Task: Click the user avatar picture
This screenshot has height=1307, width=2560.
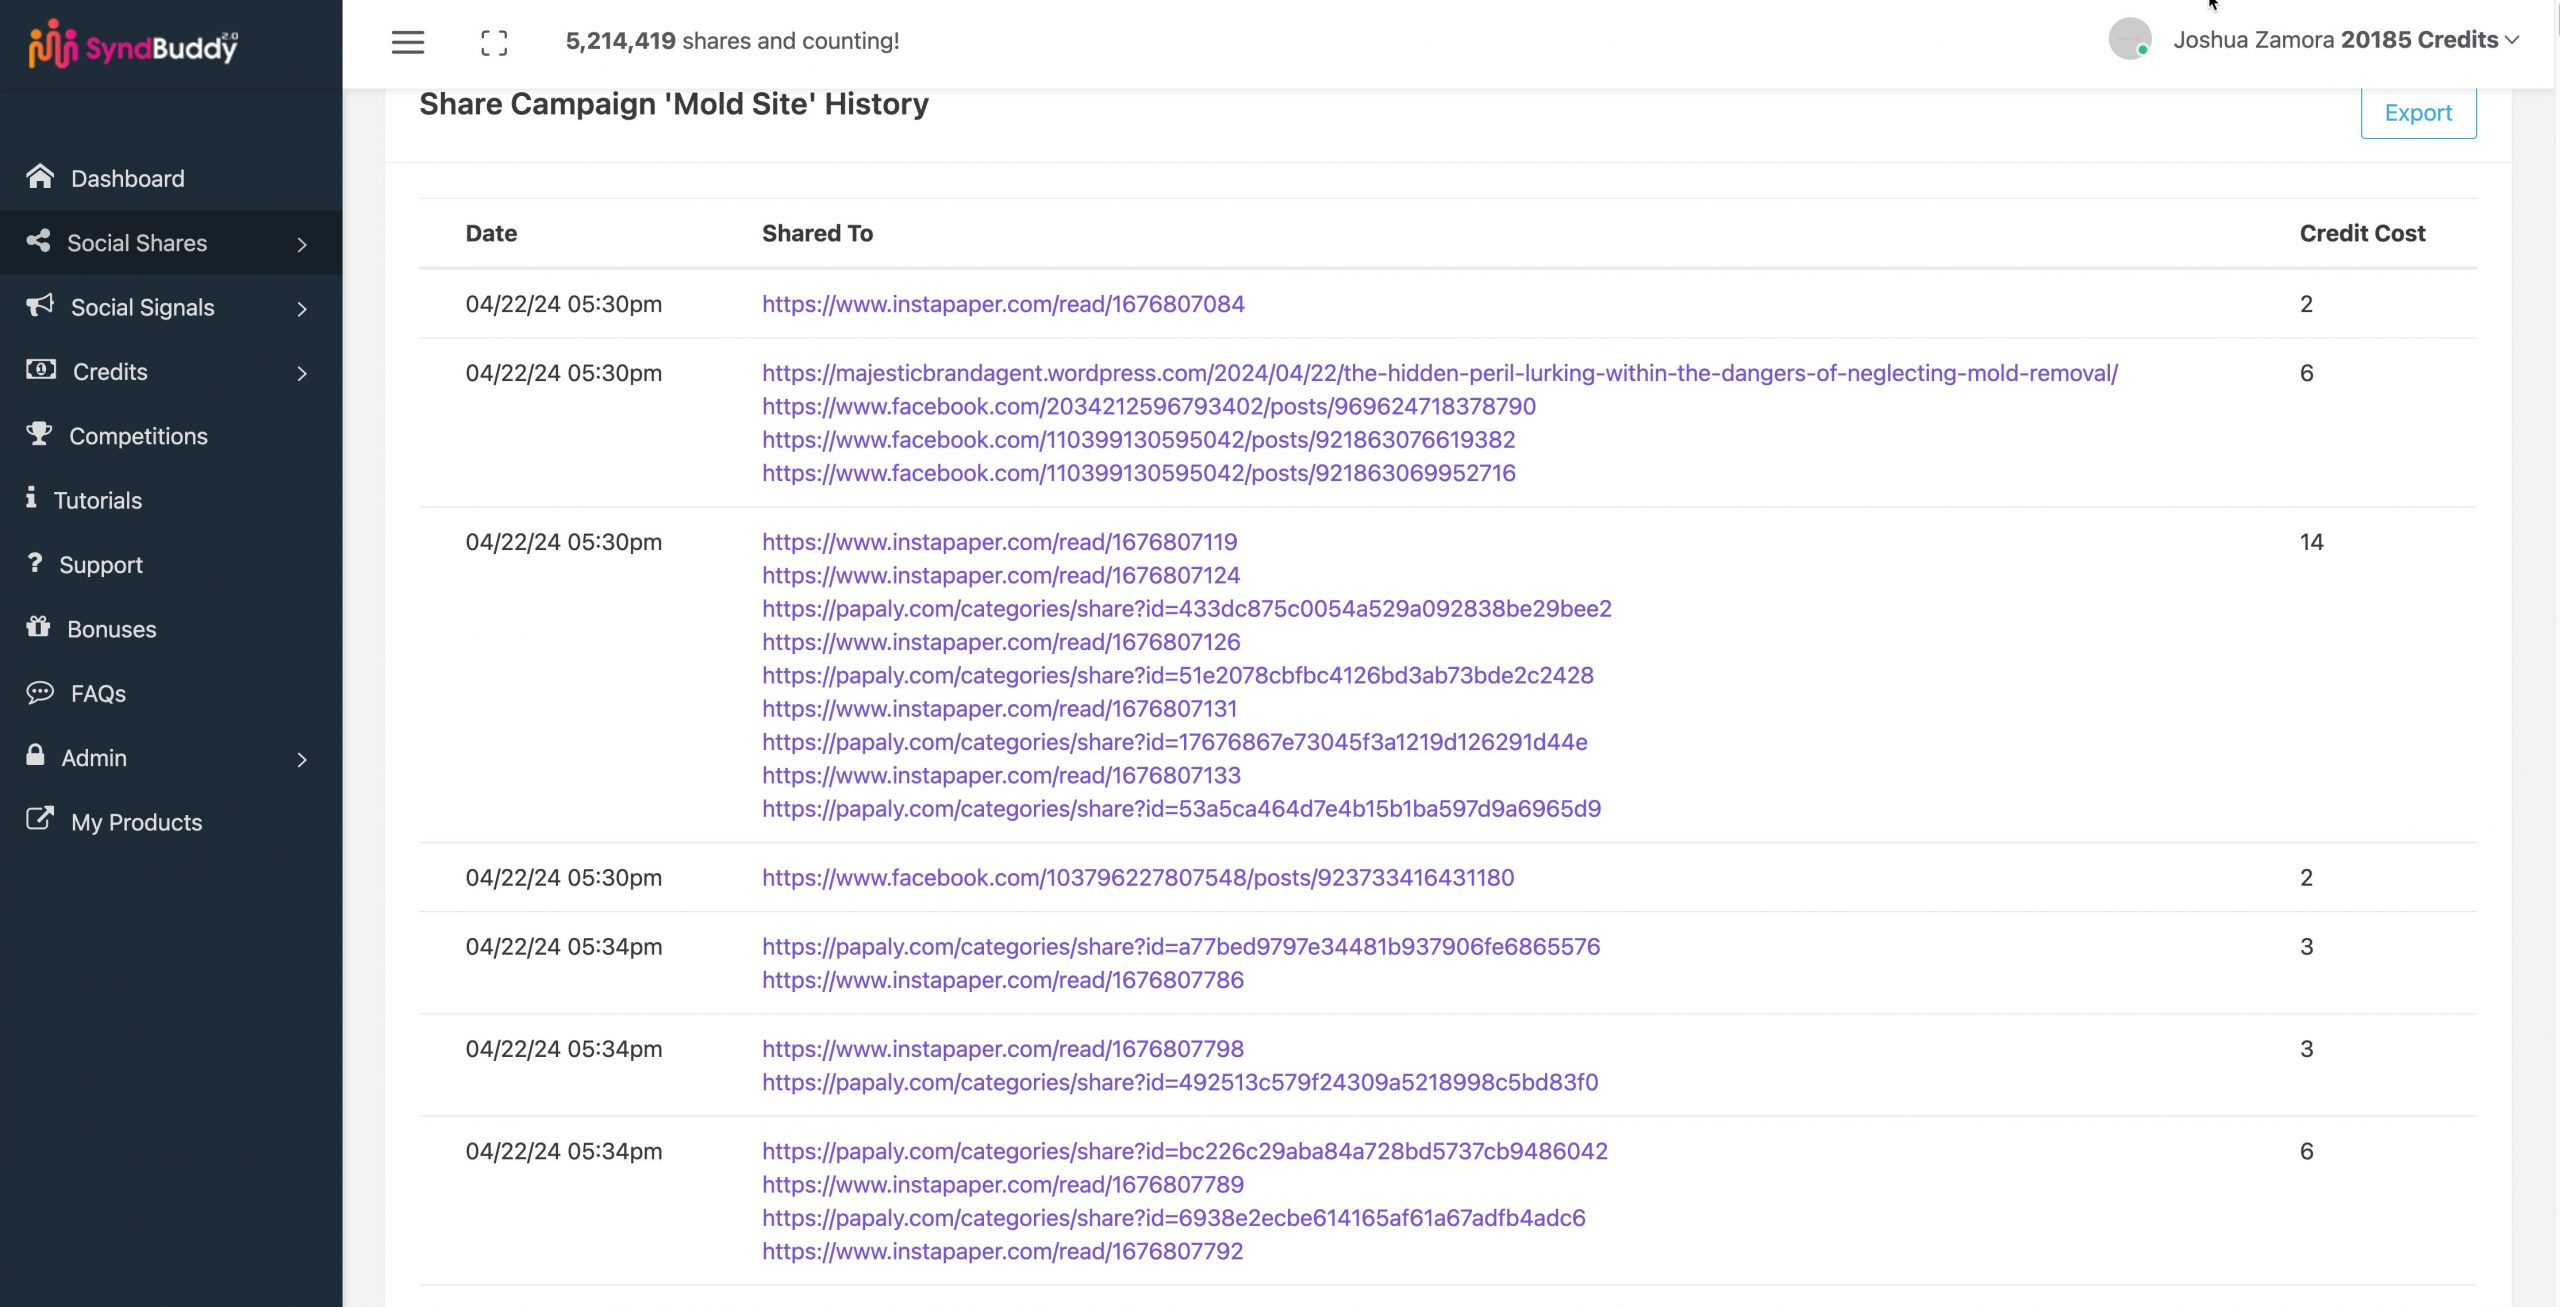Action: pos(2129,39)
